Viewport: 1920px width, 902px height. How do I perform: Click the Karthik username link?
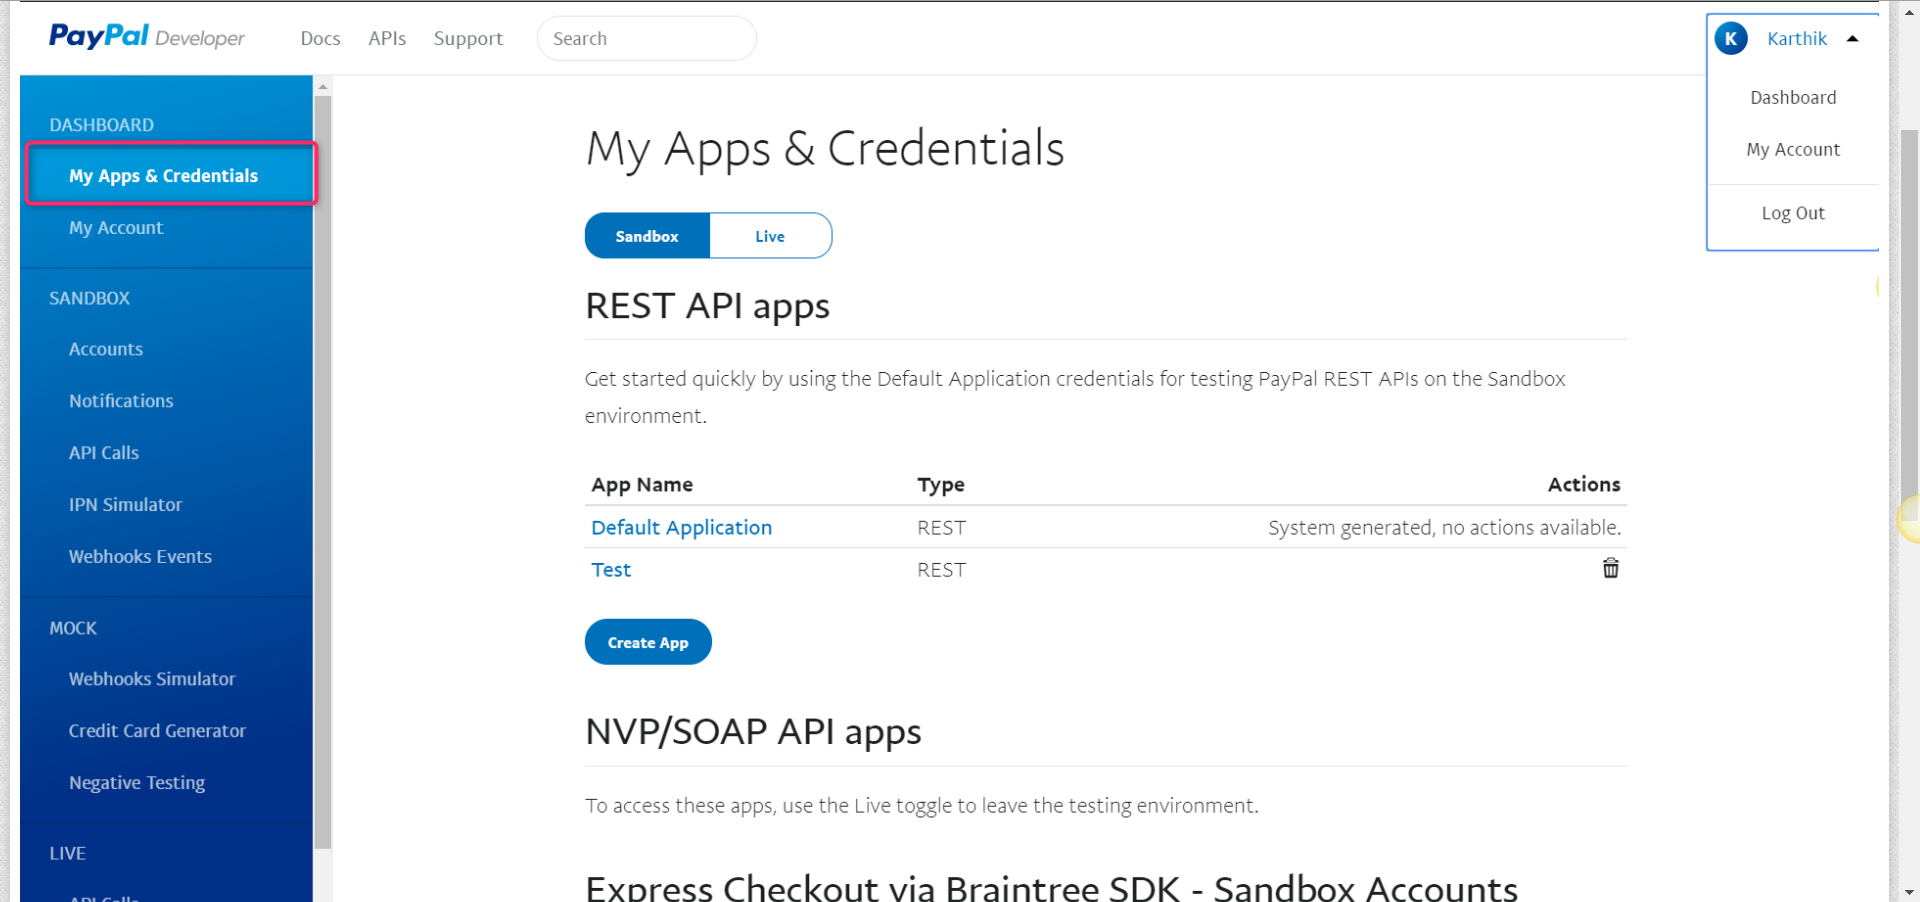point(1797,38)
